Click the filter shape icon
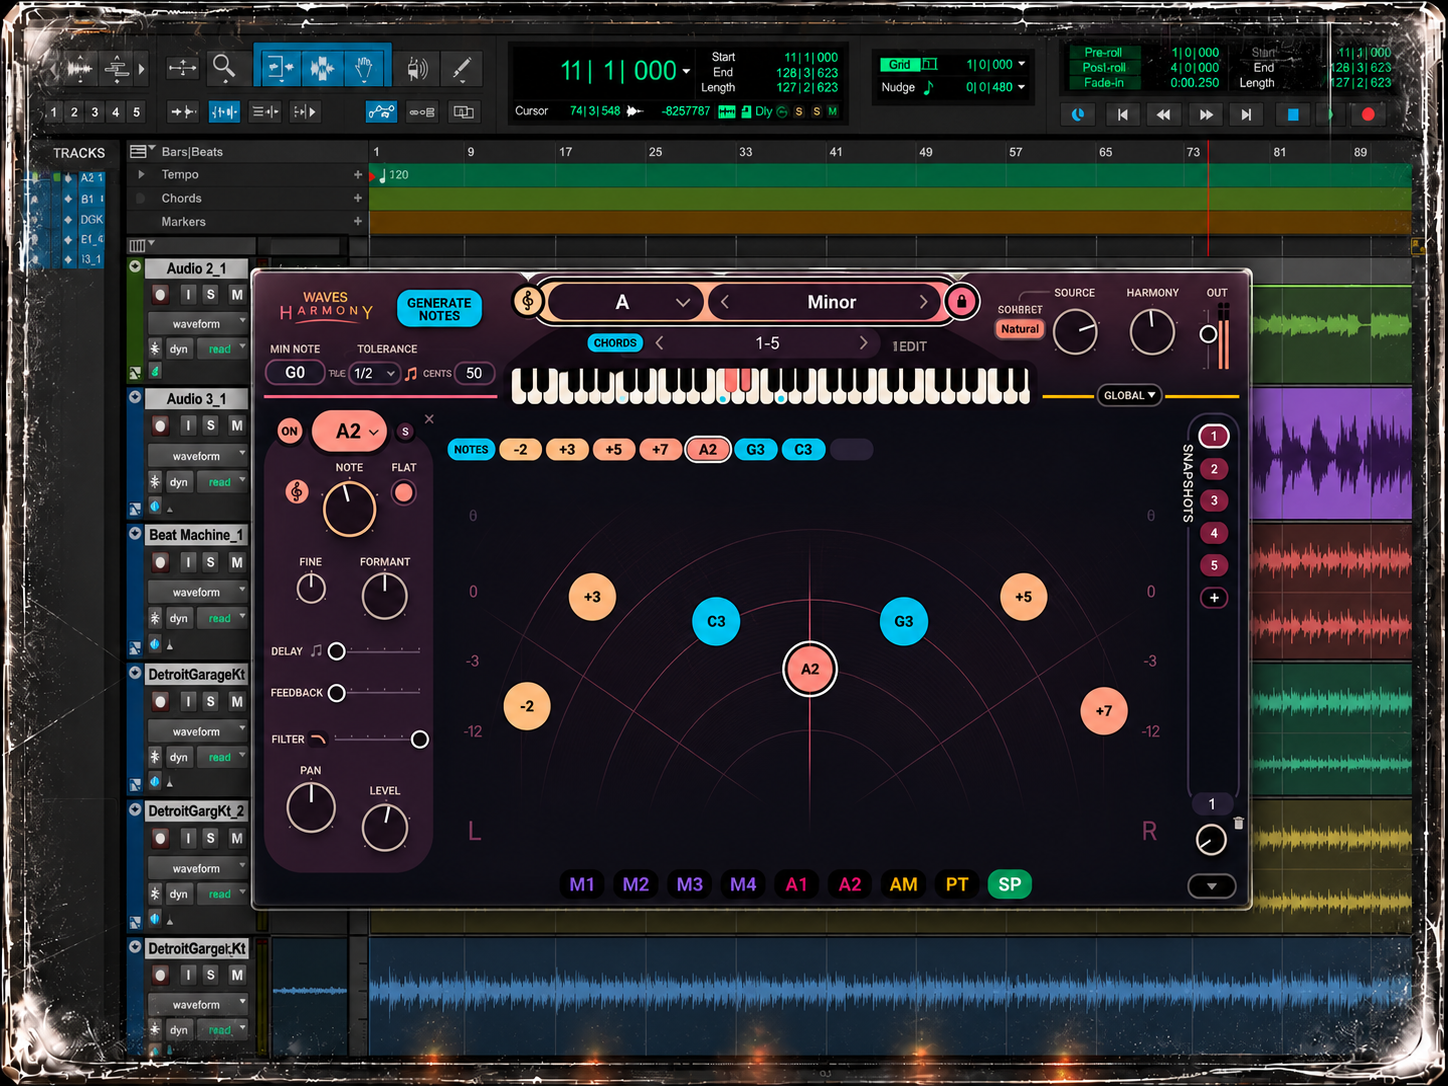1448x1086 pixels. [x=318, y=739]
